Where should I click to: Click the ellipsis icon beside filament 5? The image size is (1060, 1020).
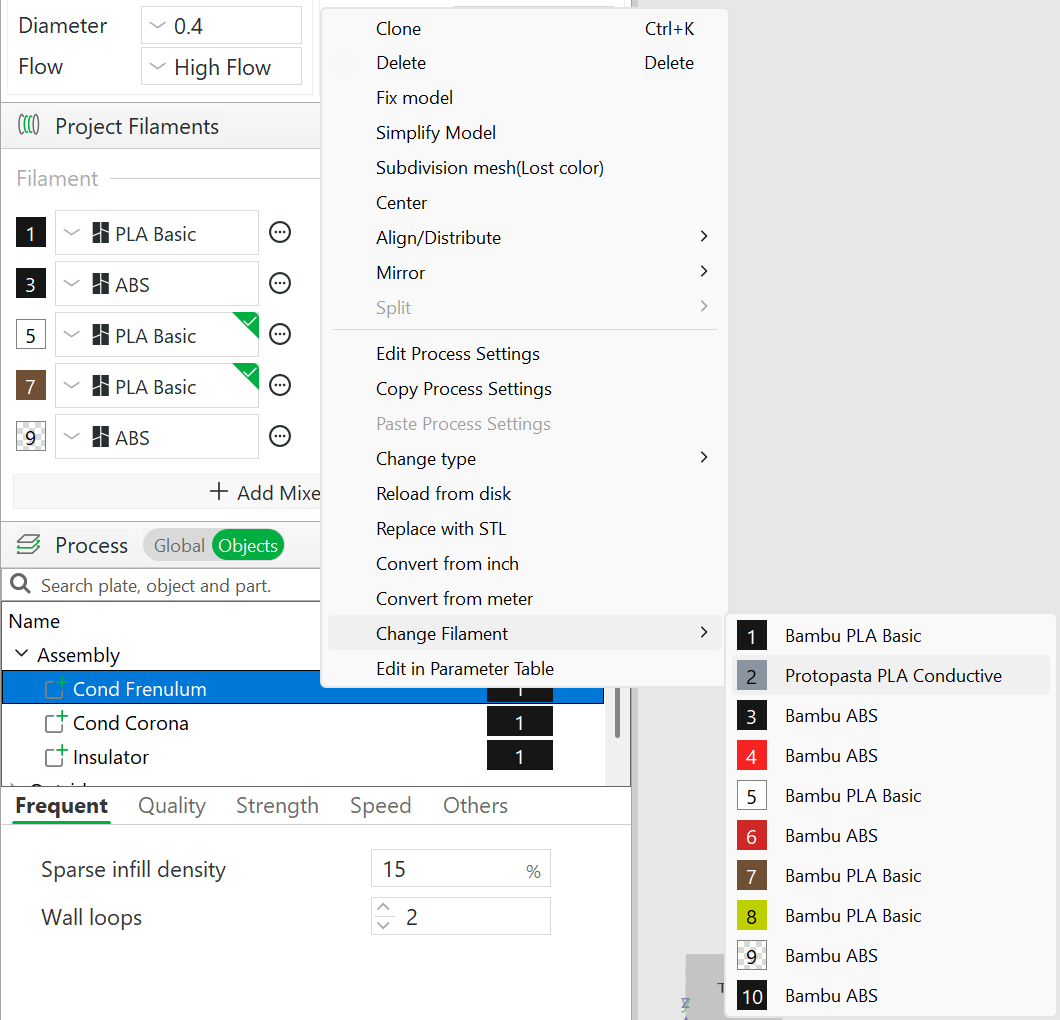tap(280, 335)
